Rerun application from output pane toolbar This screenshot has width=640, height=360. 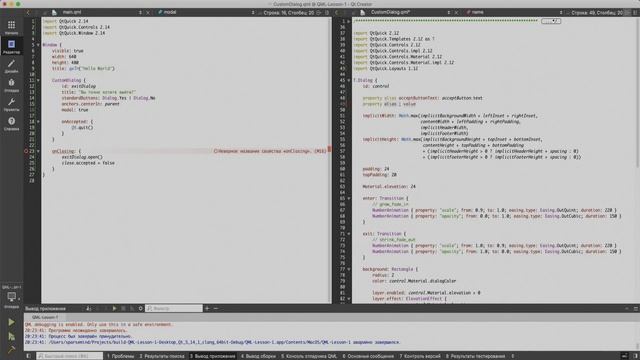114,308
